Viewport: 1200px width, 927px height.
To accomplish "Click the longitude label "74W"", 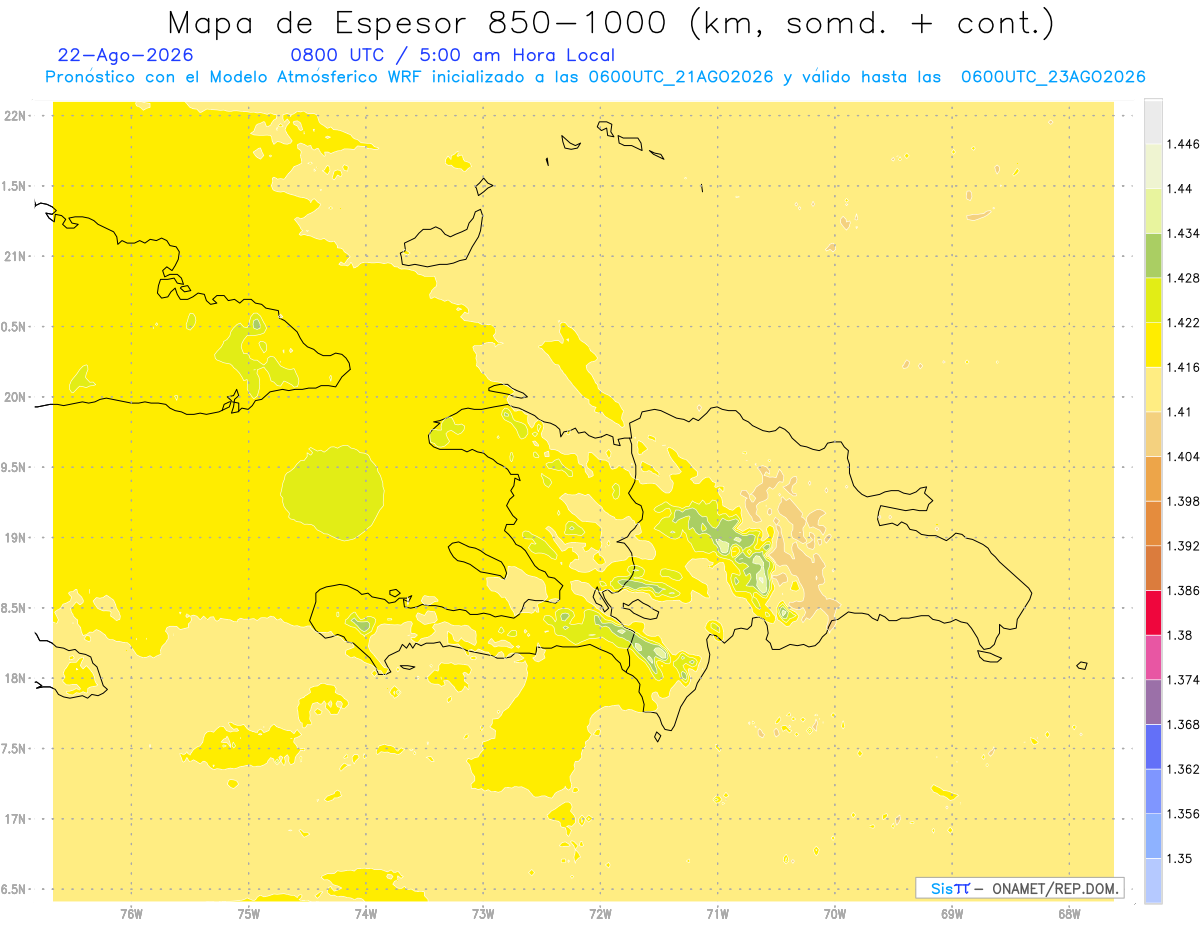I will point(365,912).
